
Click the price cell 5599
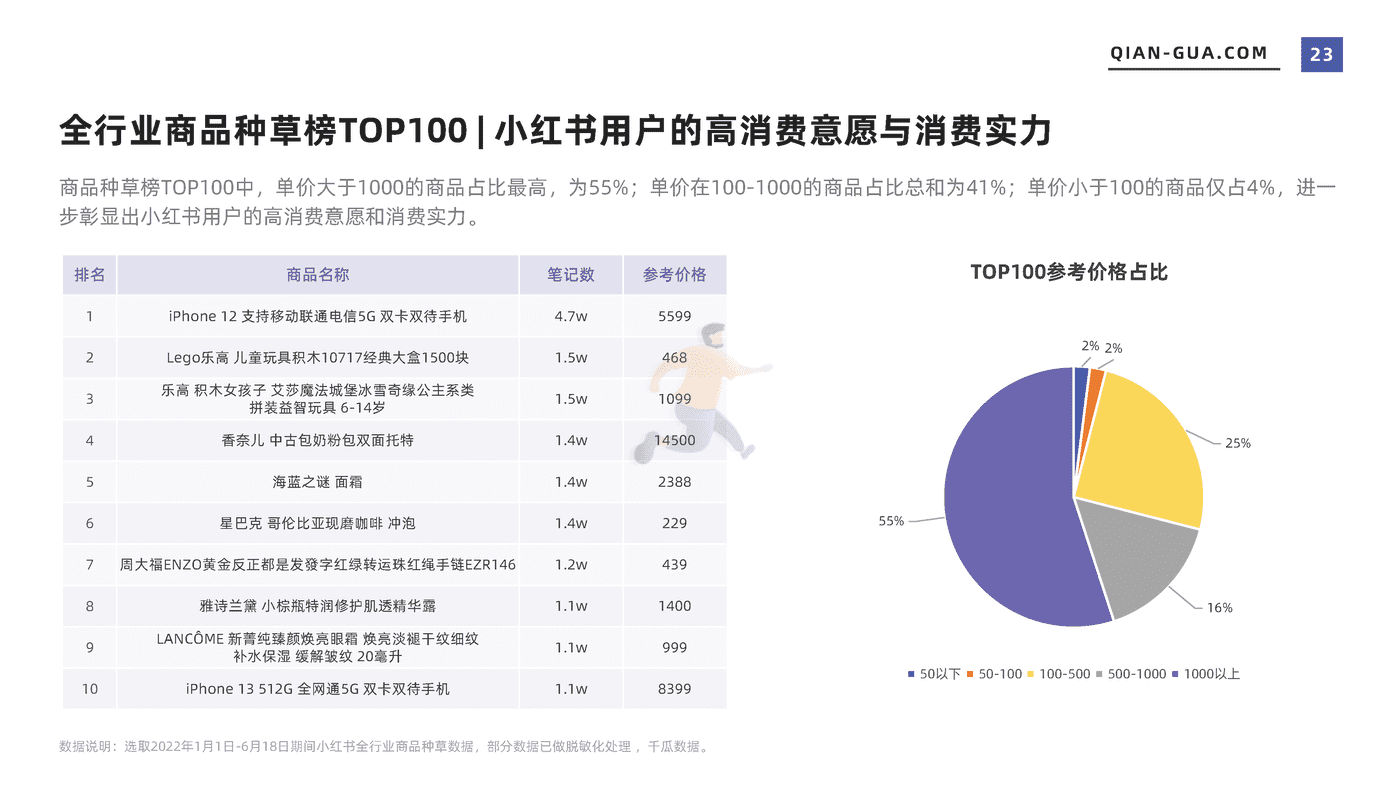pos(675,316)
